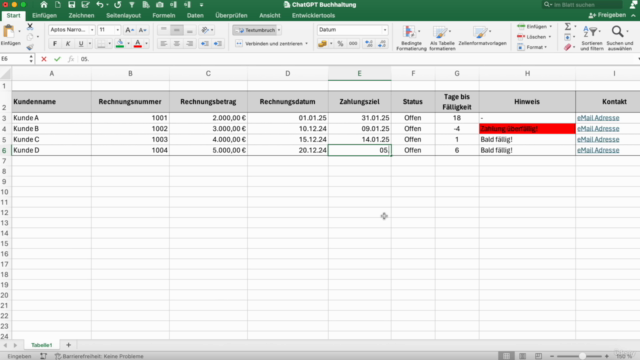Click decrease decimal places icon
This screenshot has width=640, height=360.
(382, 44)
